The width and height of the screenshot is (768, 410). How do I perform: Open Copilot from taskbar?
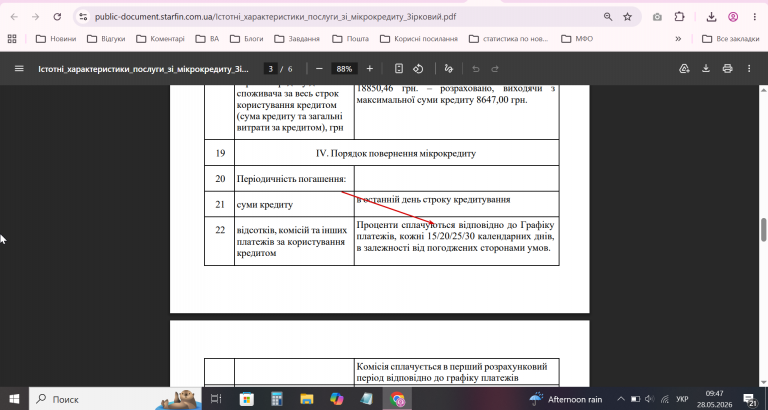click(x=337, y=399)
